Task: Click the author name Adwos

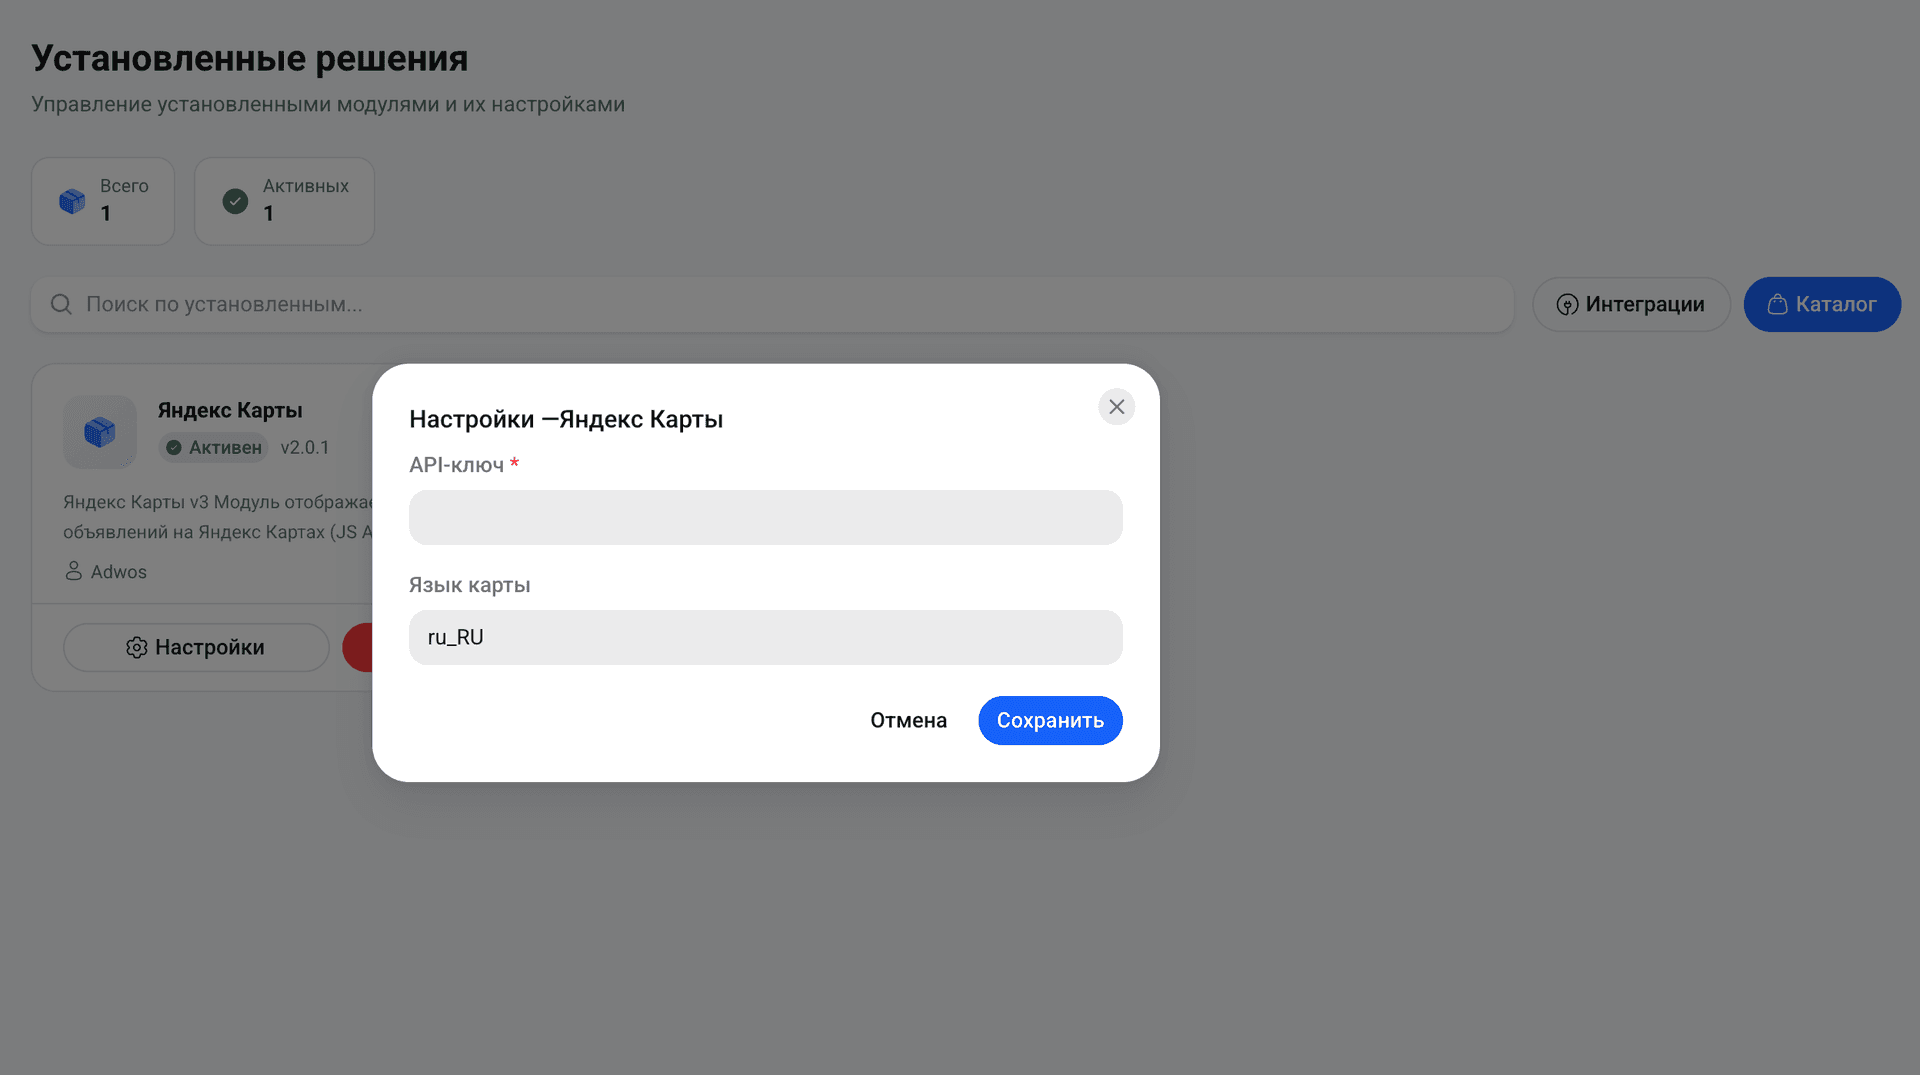Action: [119, 572]
